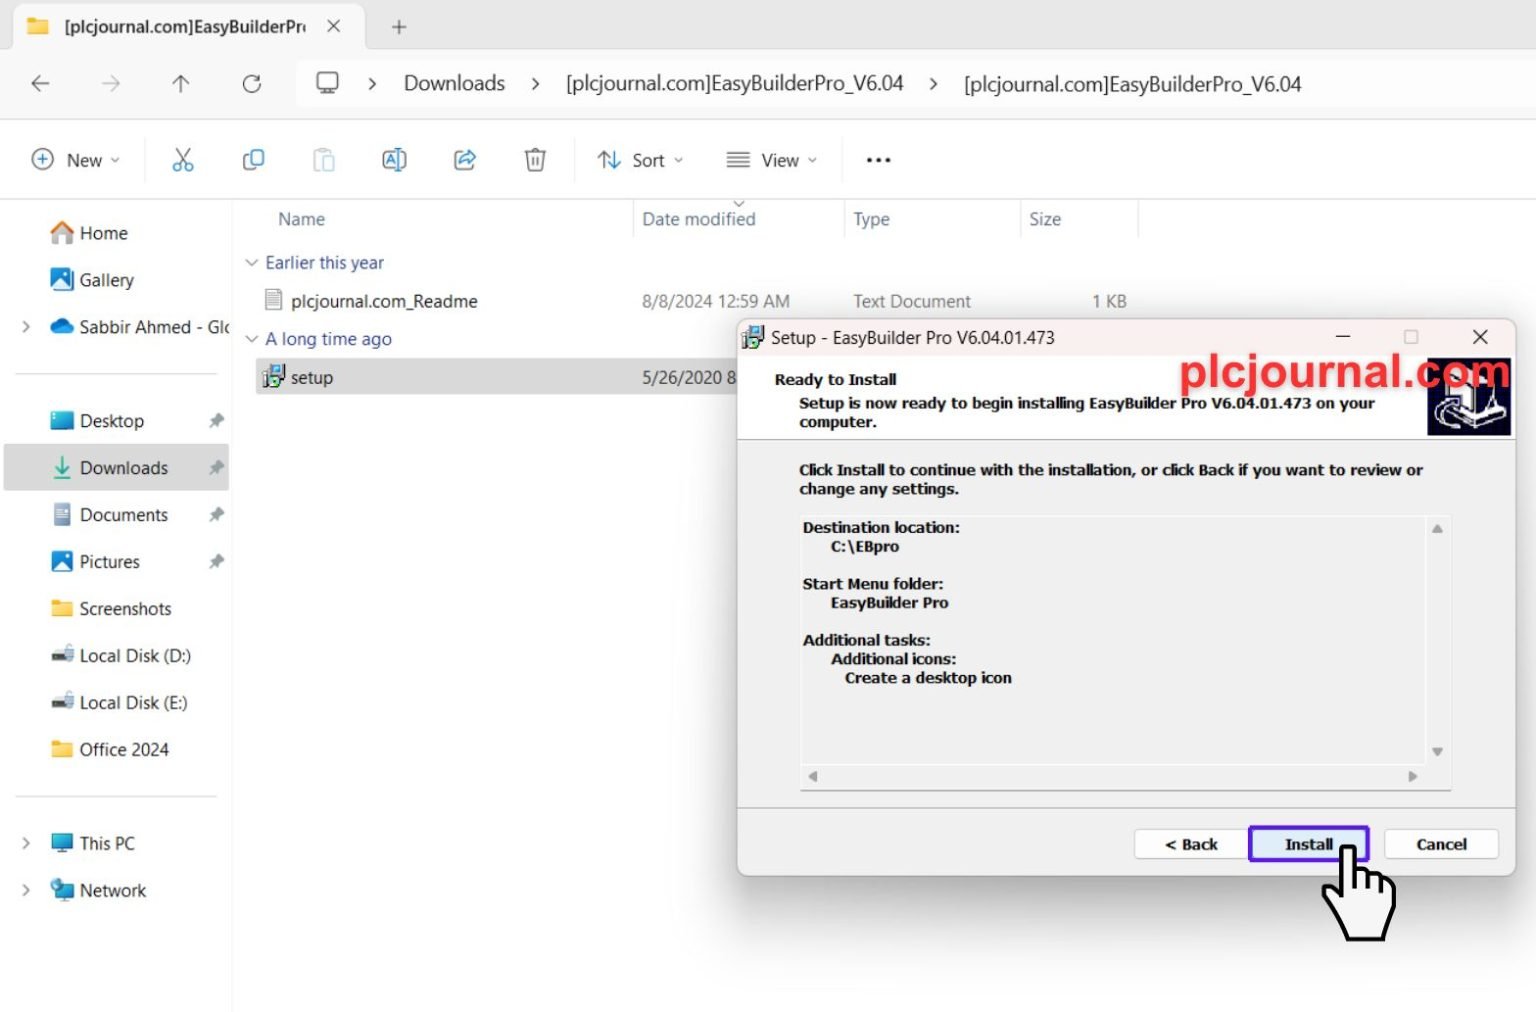Click the Copy icon in toolbar
The image size is (1536, 1012).
254,160
